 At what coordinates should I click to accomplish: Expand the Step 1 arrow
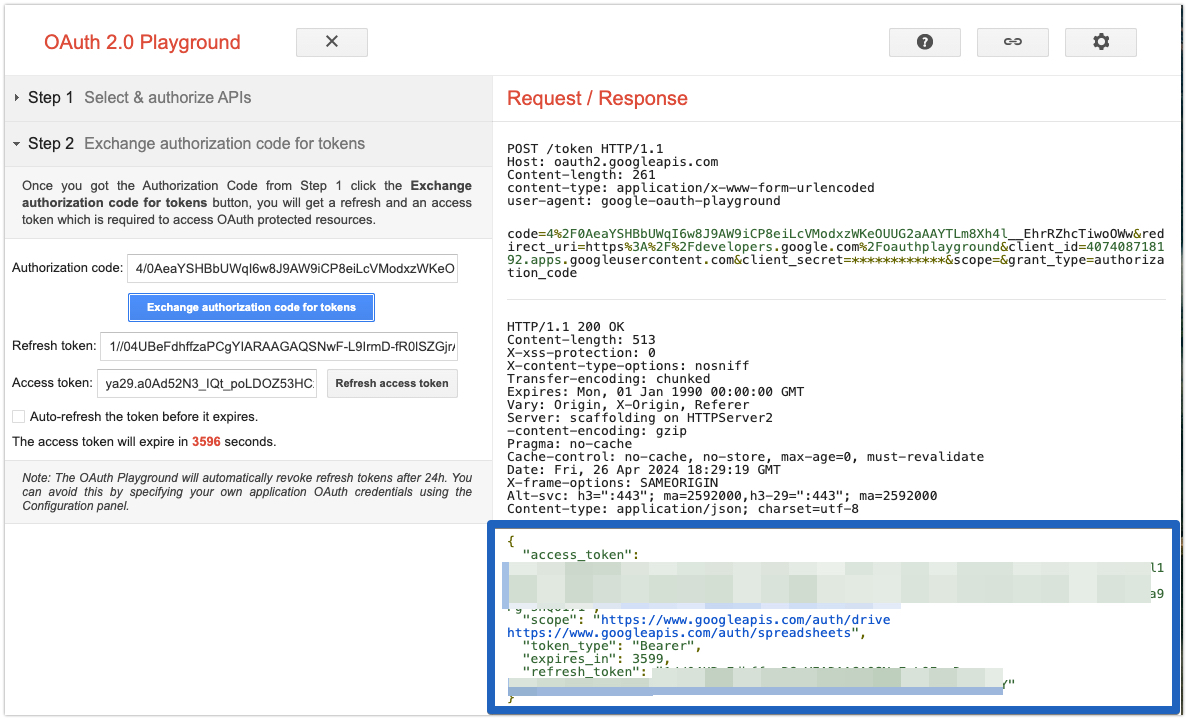pos(17,98)
